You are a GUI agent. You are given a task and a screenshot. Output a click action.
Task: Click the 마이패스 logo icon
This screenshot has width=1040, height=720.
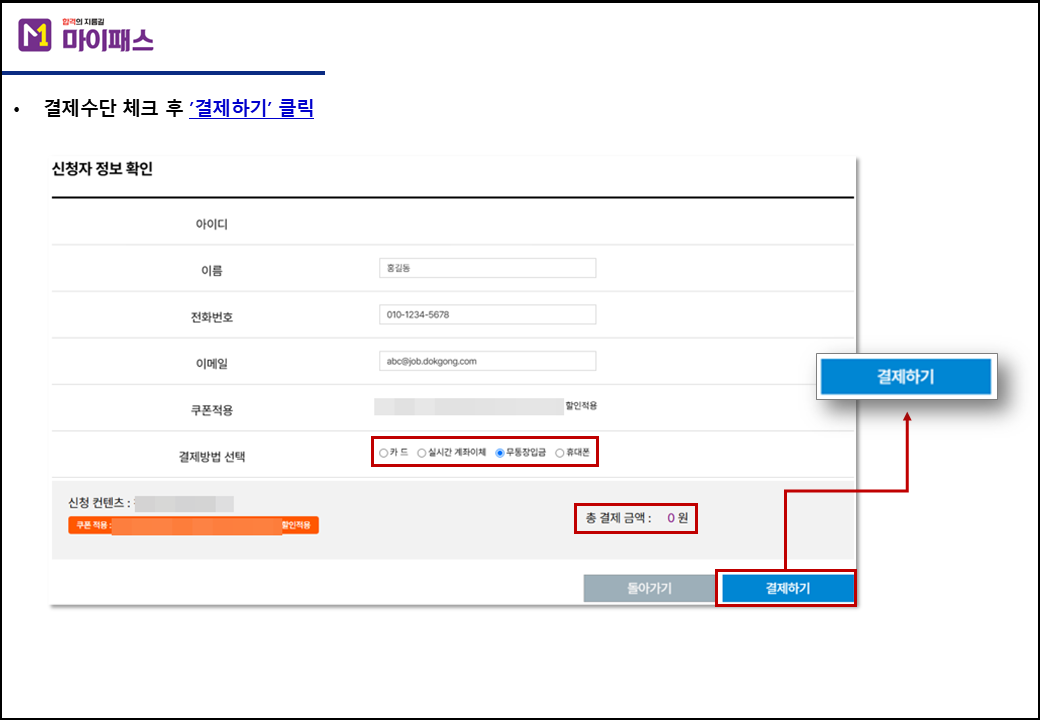click(x=35, y=35)
